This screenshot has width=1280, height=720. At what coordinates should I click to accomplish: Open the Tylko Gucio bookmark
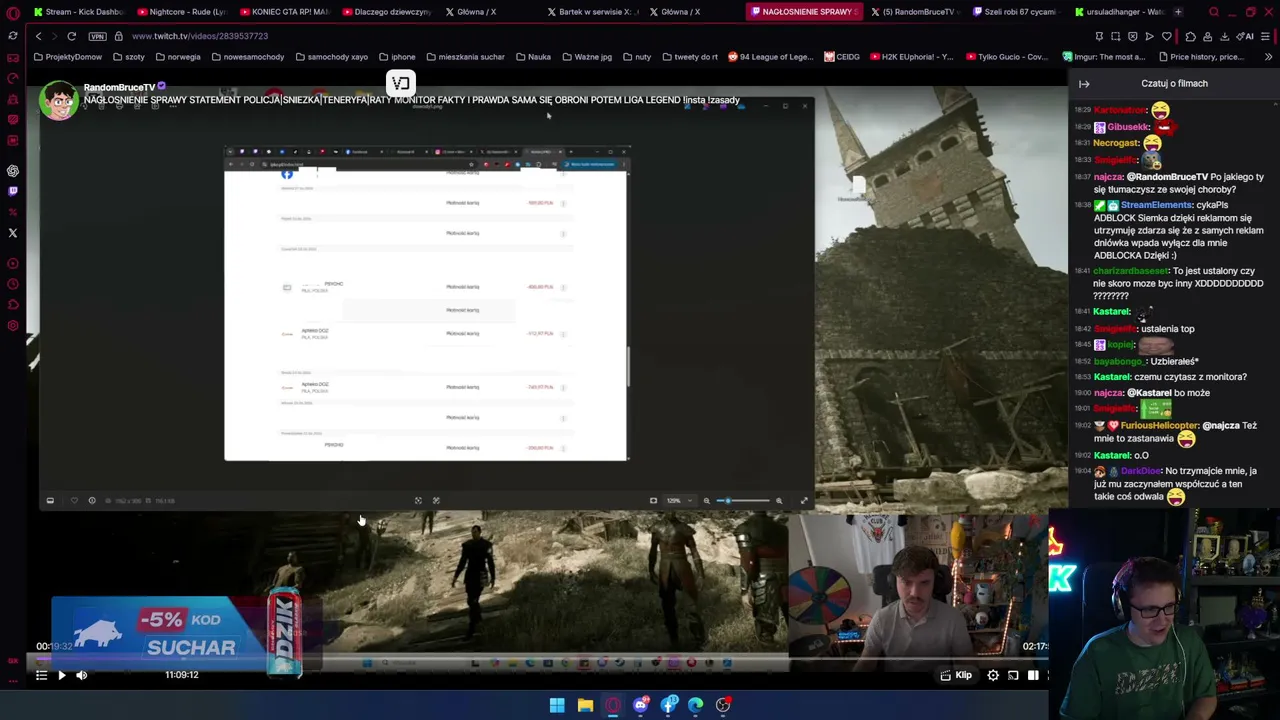point(1005,57)
